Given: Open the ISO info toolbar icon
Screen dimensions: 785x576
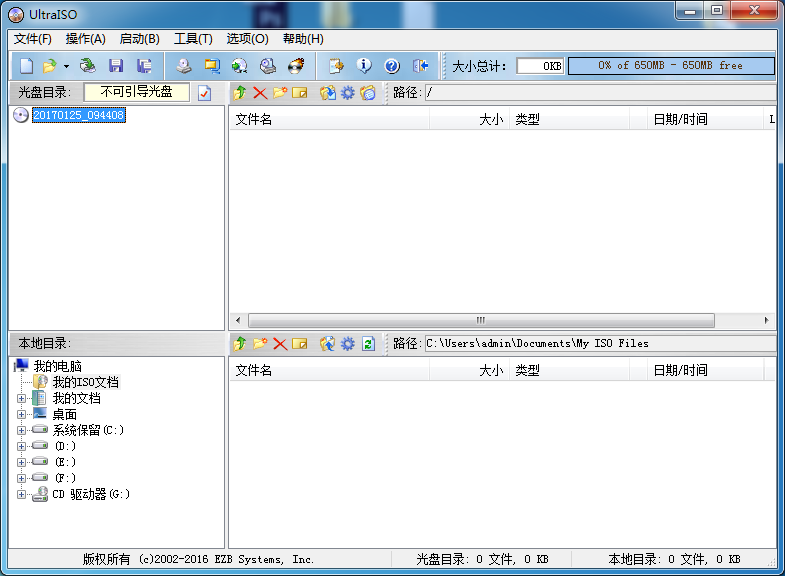Looking at the screenshot, I should click(x=364, y=66).
